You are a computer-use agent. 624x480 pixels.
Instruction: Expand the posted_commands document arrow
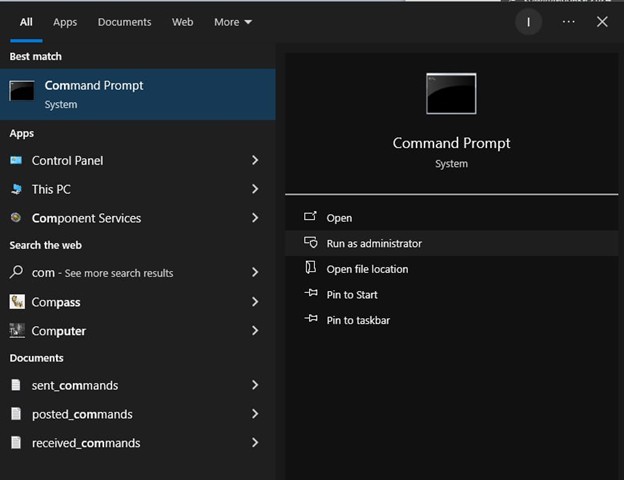click(x=255, y=414)
